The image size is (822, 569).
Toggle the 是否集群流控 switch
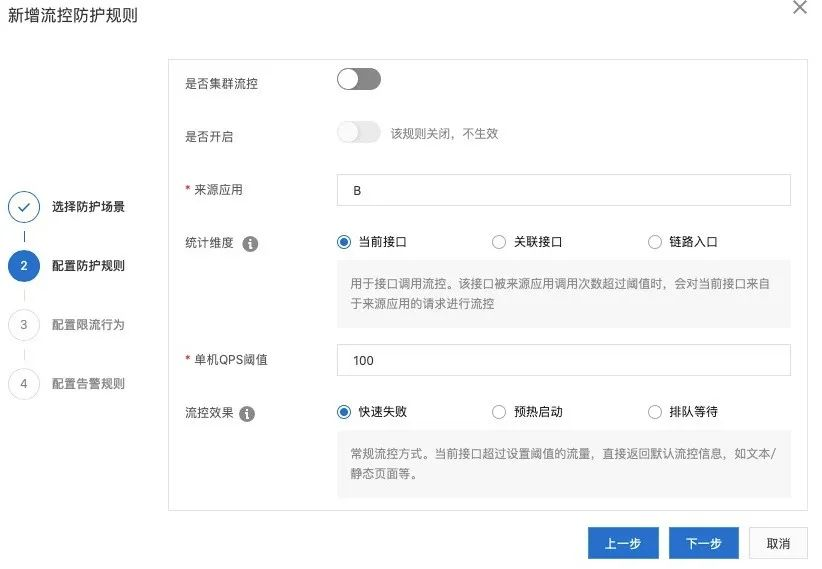[x=359, y=80]
